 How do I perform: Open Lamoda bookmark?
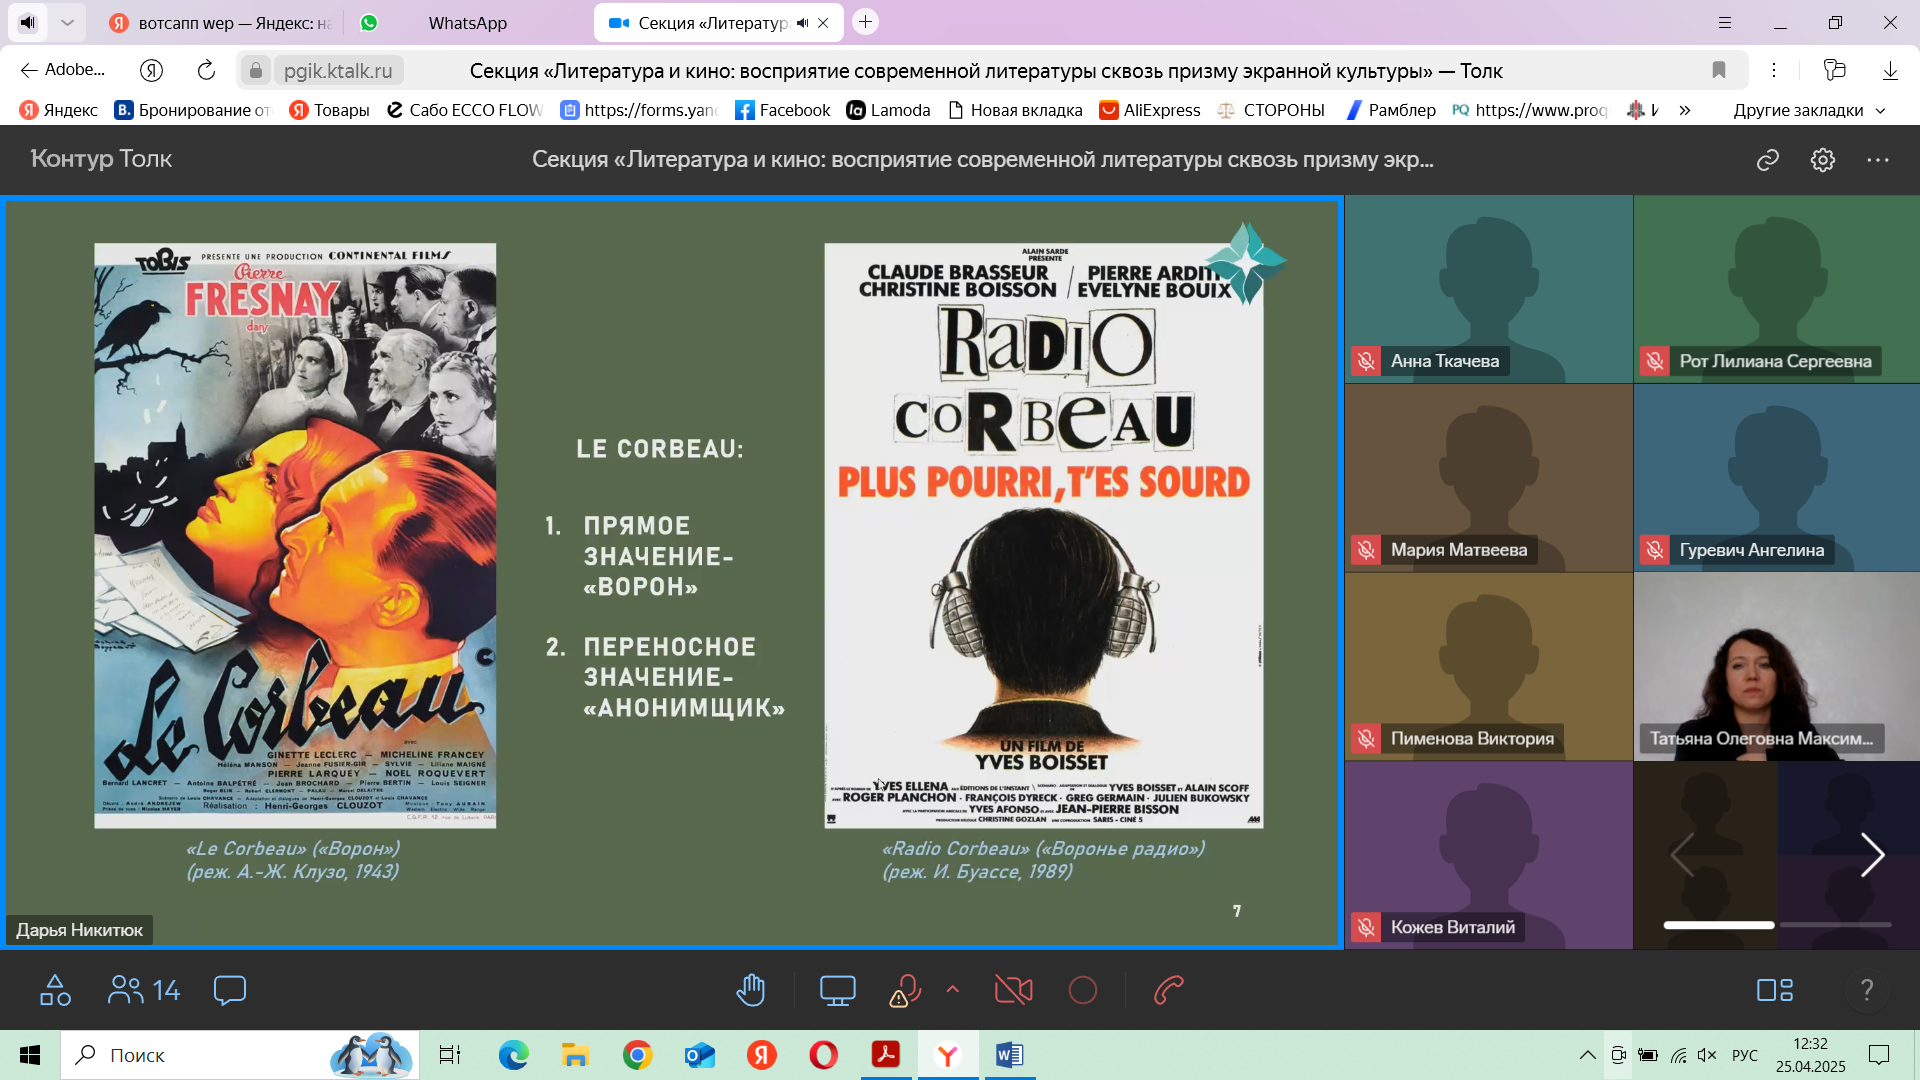pyautogui.click(x=888, y=110)
